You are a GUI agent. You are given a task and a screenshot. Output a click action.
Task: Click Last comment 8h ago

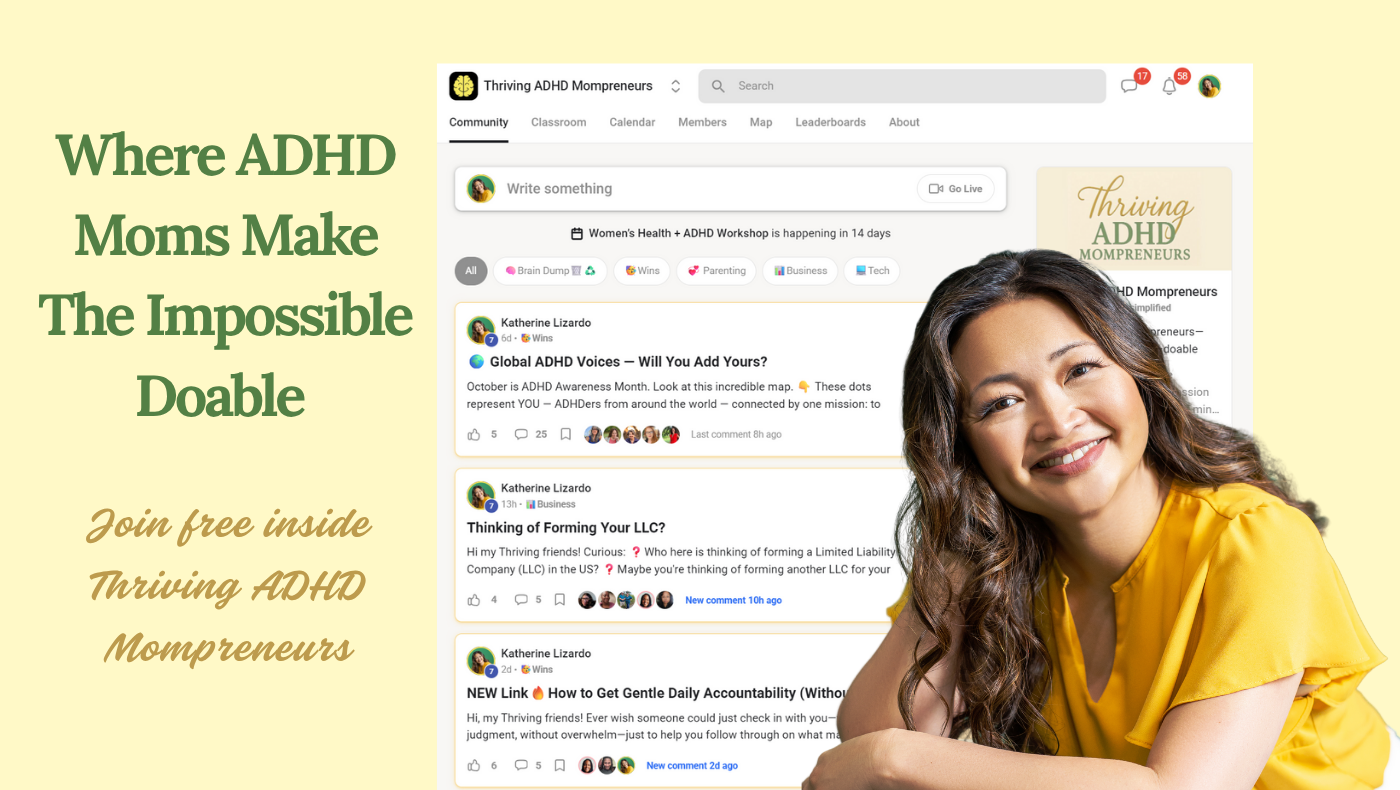pyautogui.click(x=736, y=435)
